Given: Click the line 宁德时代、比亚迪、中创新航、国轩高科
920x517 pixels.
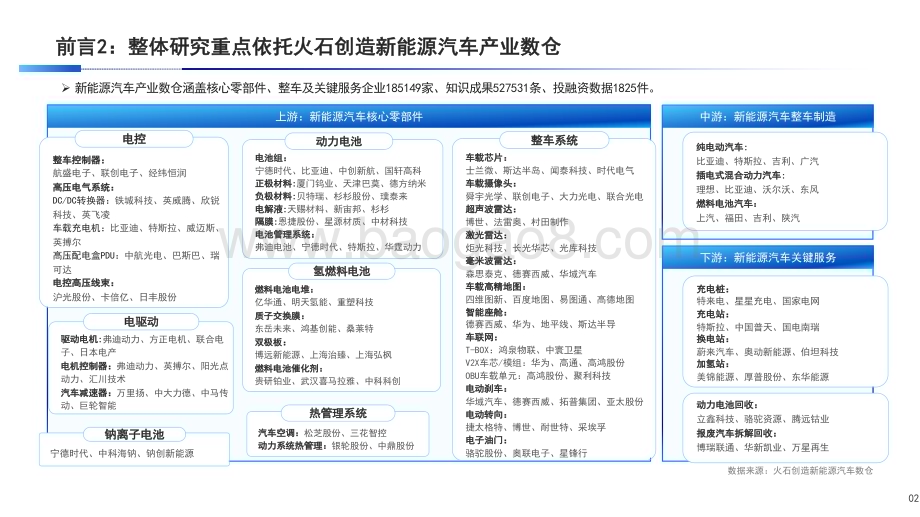Looking at the screenshot, I should [x=338, y=171].
